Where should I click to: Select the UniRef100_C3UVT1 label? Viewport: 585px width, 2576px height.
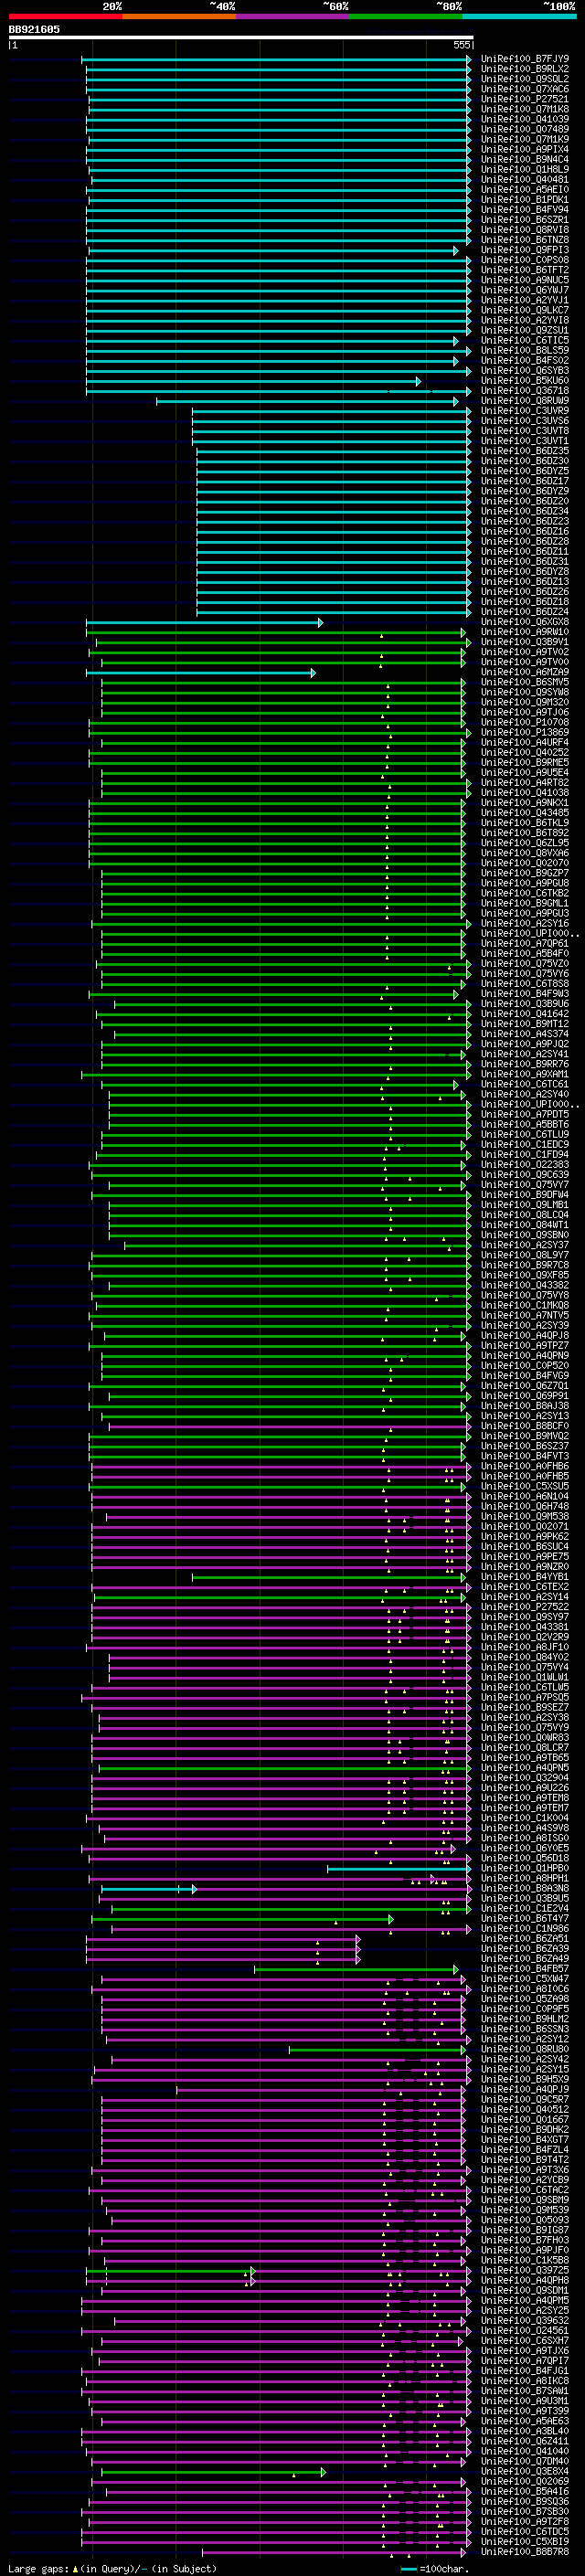click(524, 441)
